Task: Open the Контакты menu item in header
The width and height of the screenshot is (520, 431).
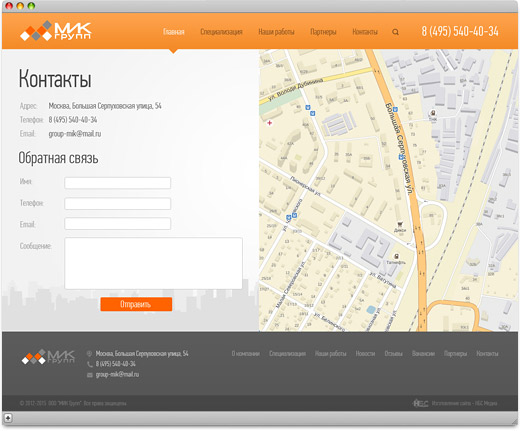Action: pos(365,32)
